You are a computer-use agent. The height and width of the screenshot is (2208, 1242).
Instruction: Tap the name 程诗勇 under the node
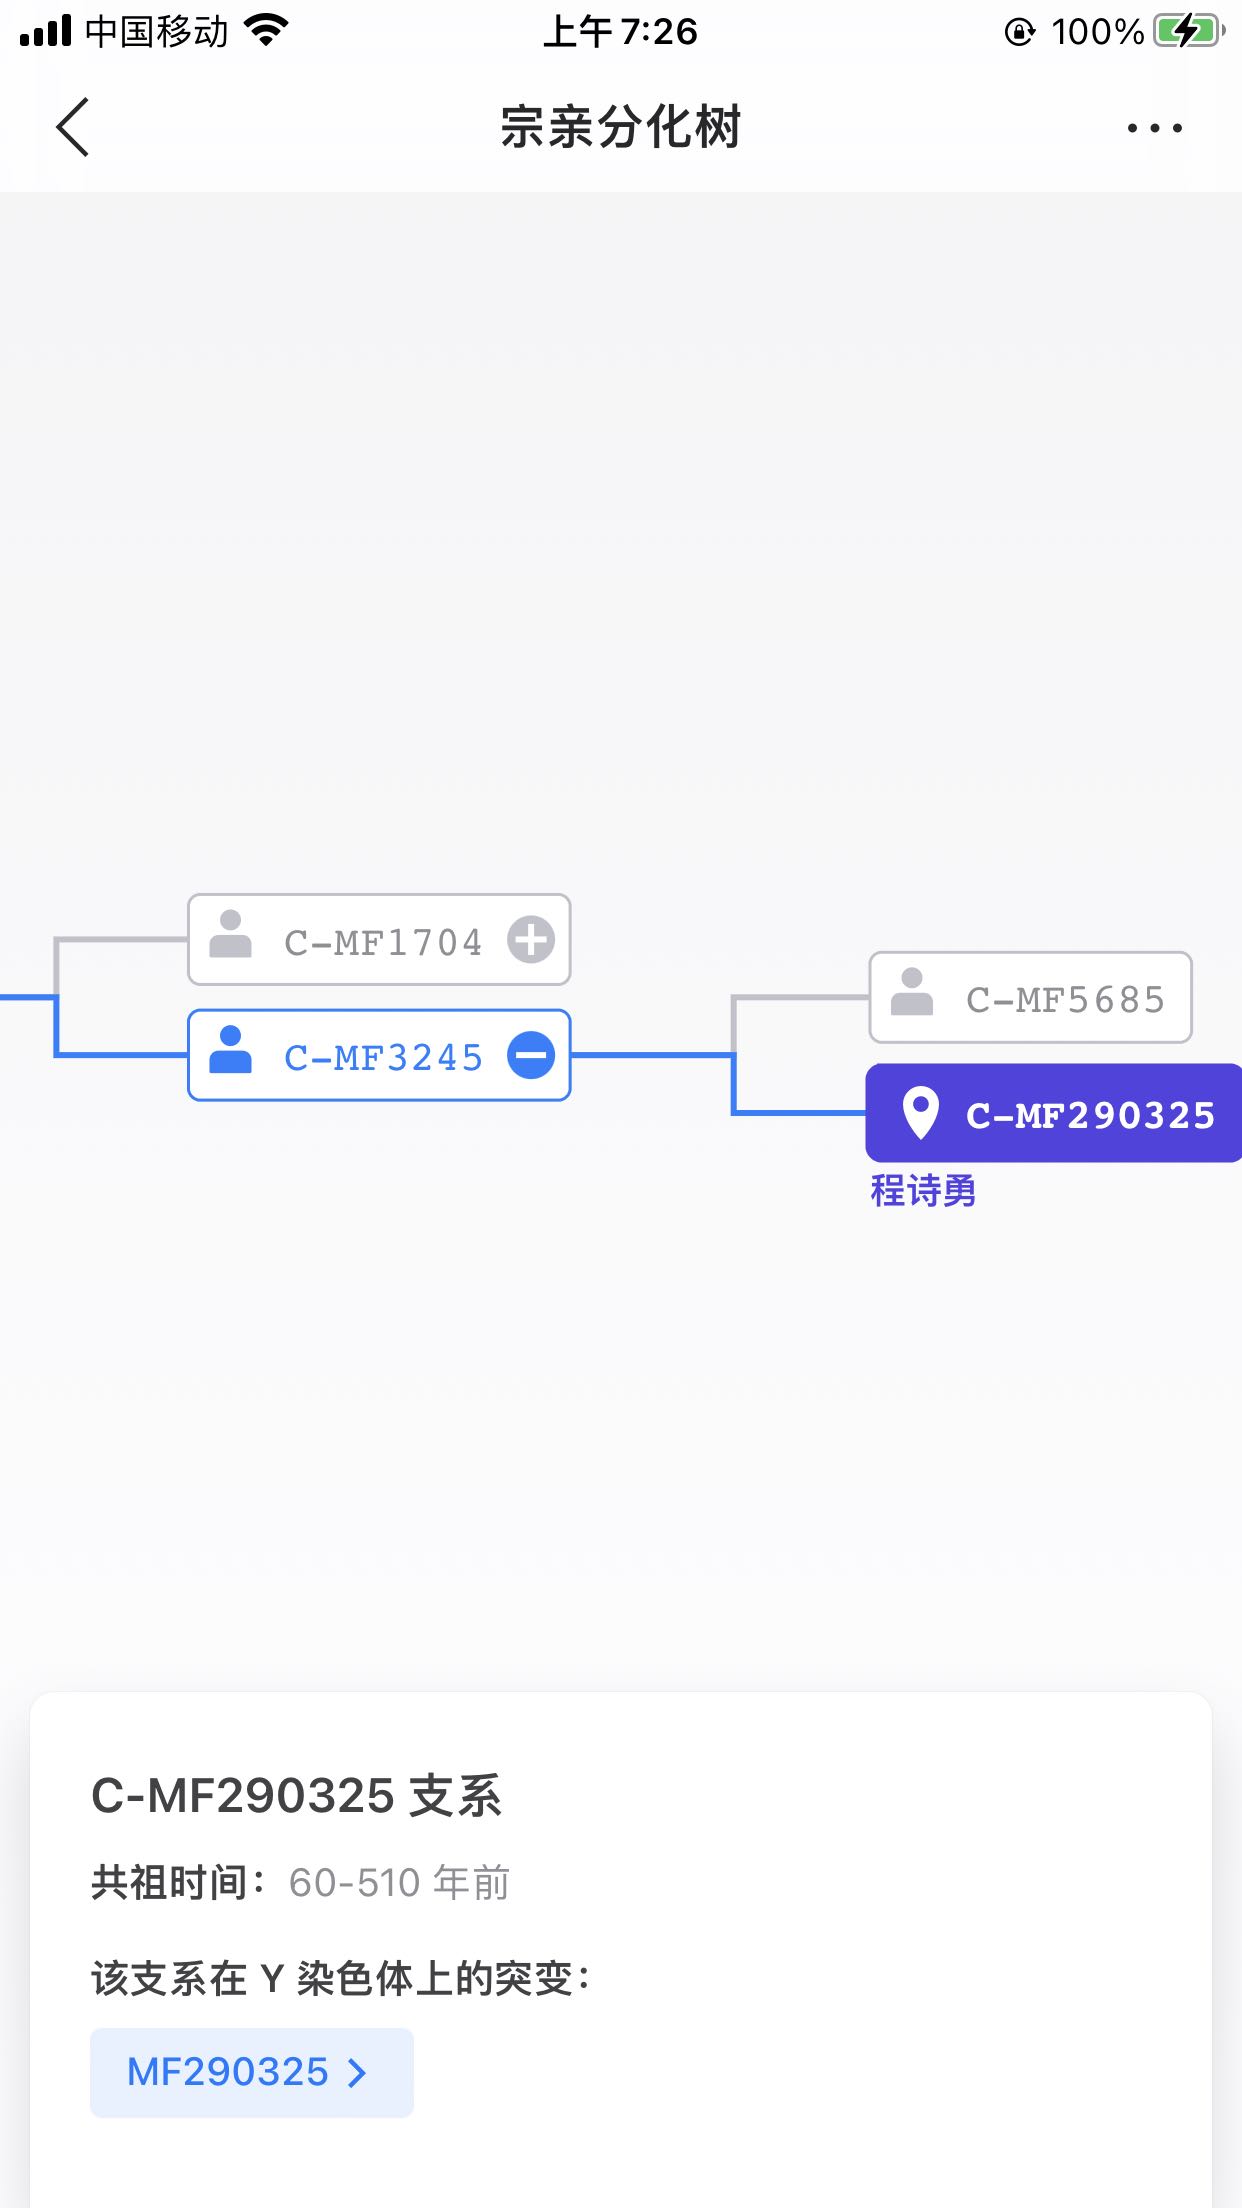point(923,1191)
